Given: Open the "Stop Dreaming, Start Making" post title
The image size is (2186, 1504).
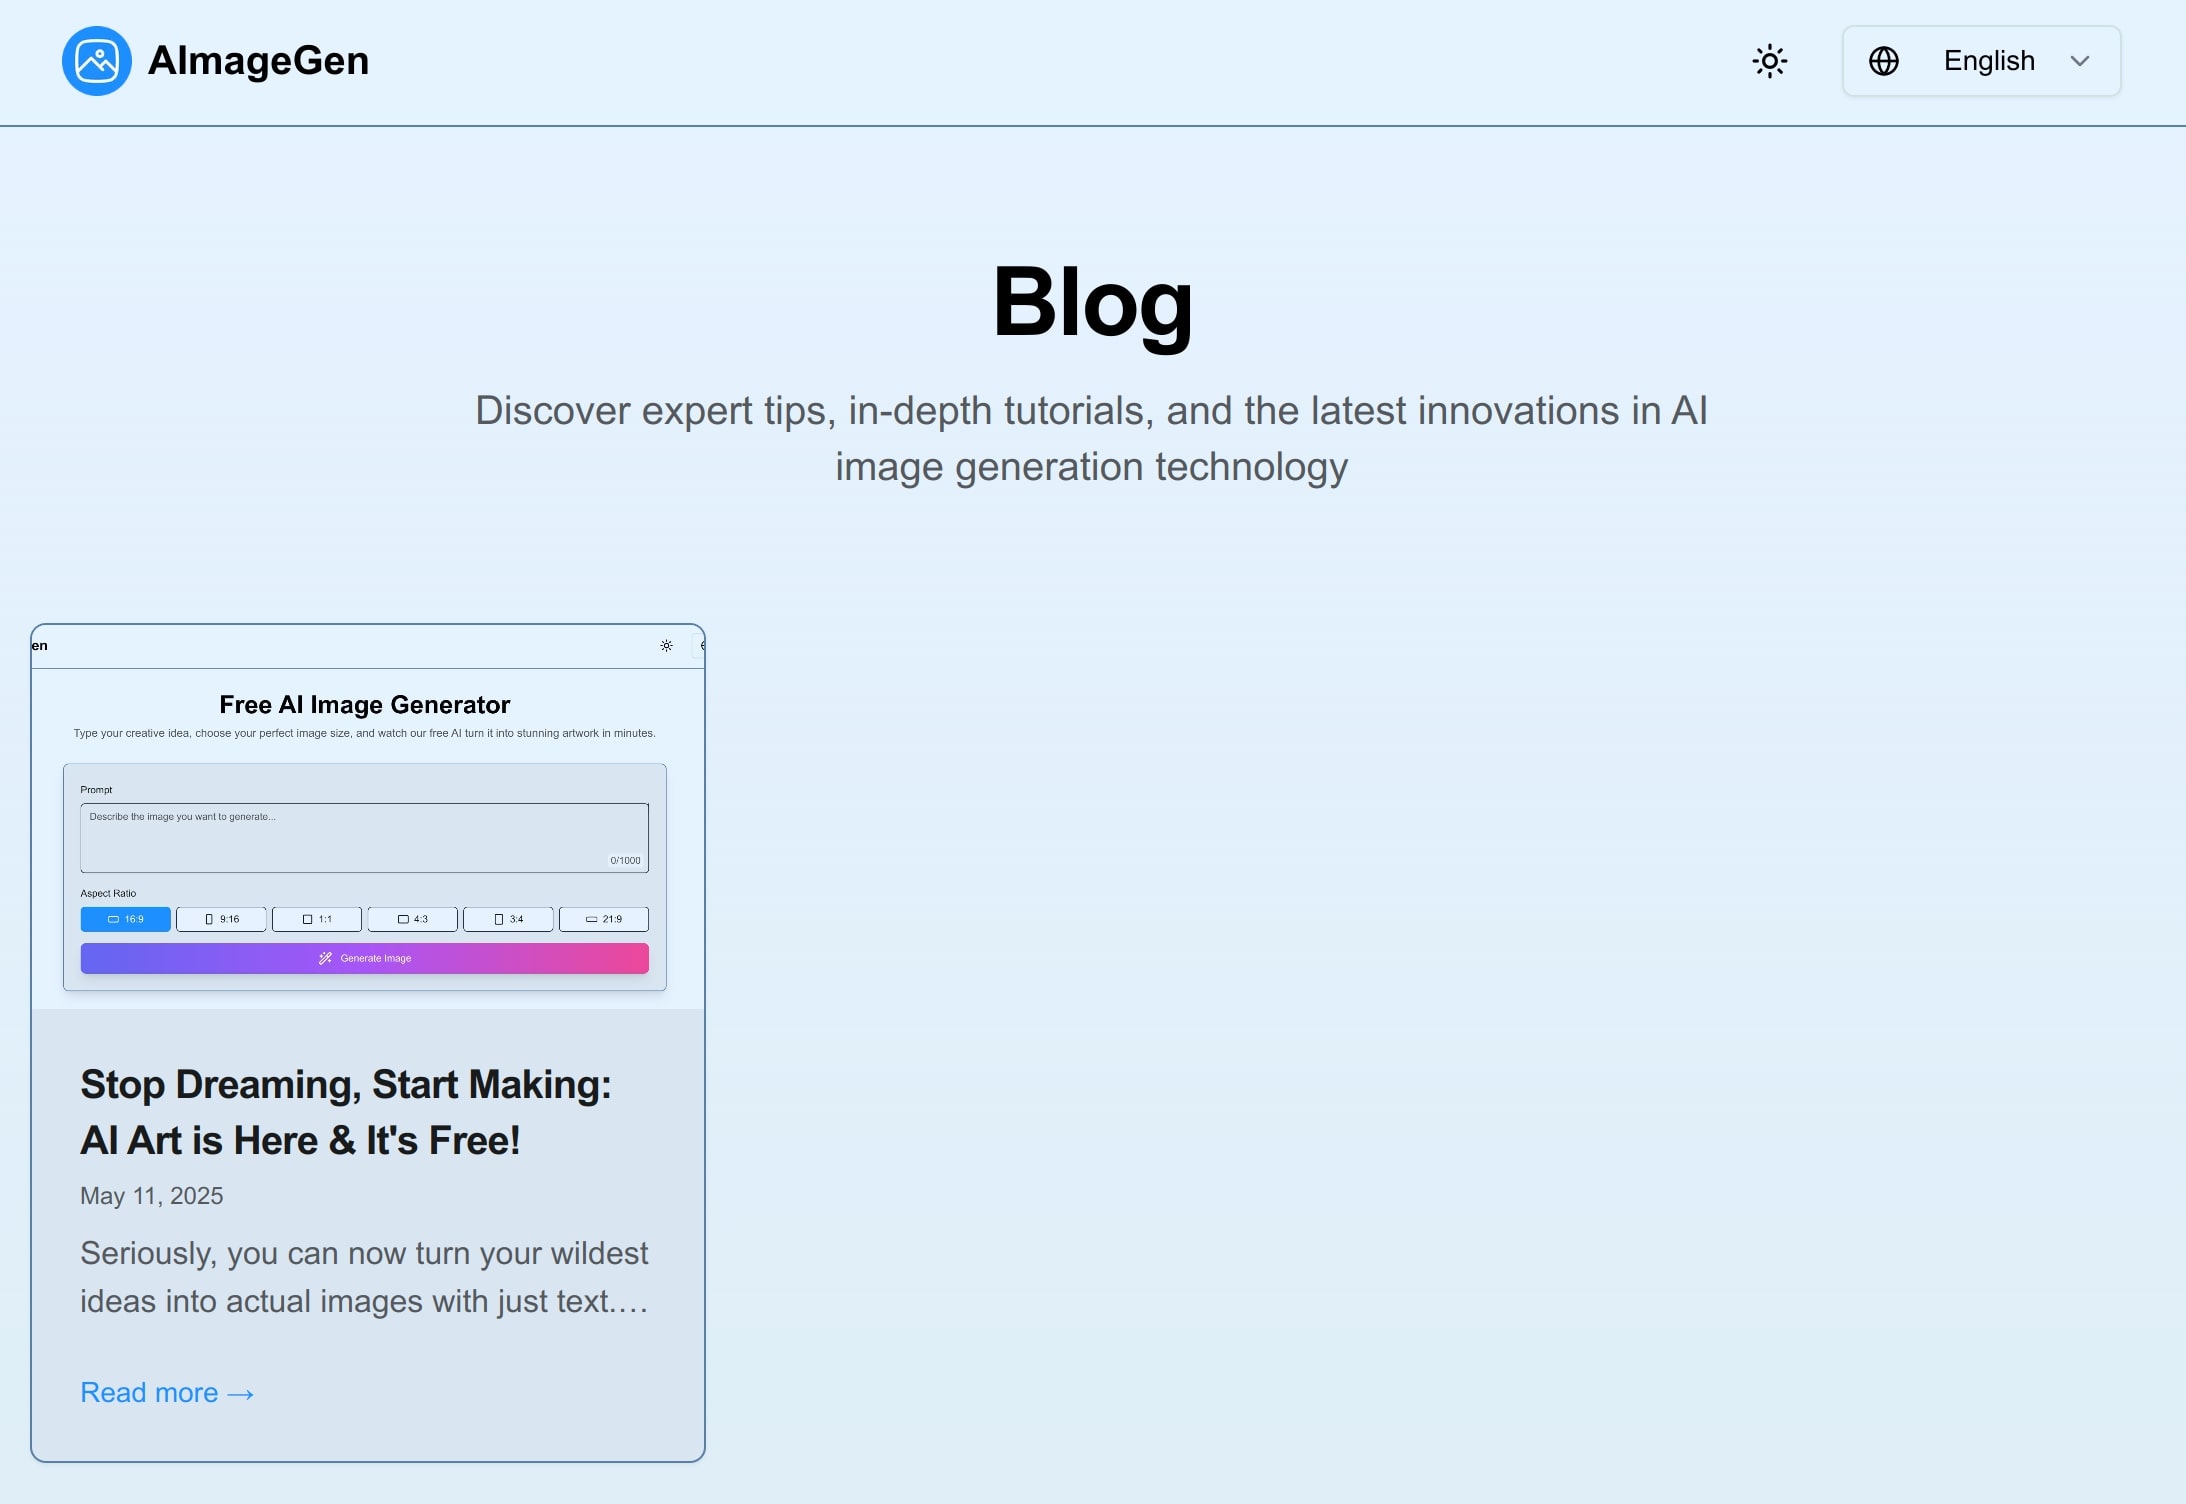Looking at the screenshot, I should click(346, 1111).
